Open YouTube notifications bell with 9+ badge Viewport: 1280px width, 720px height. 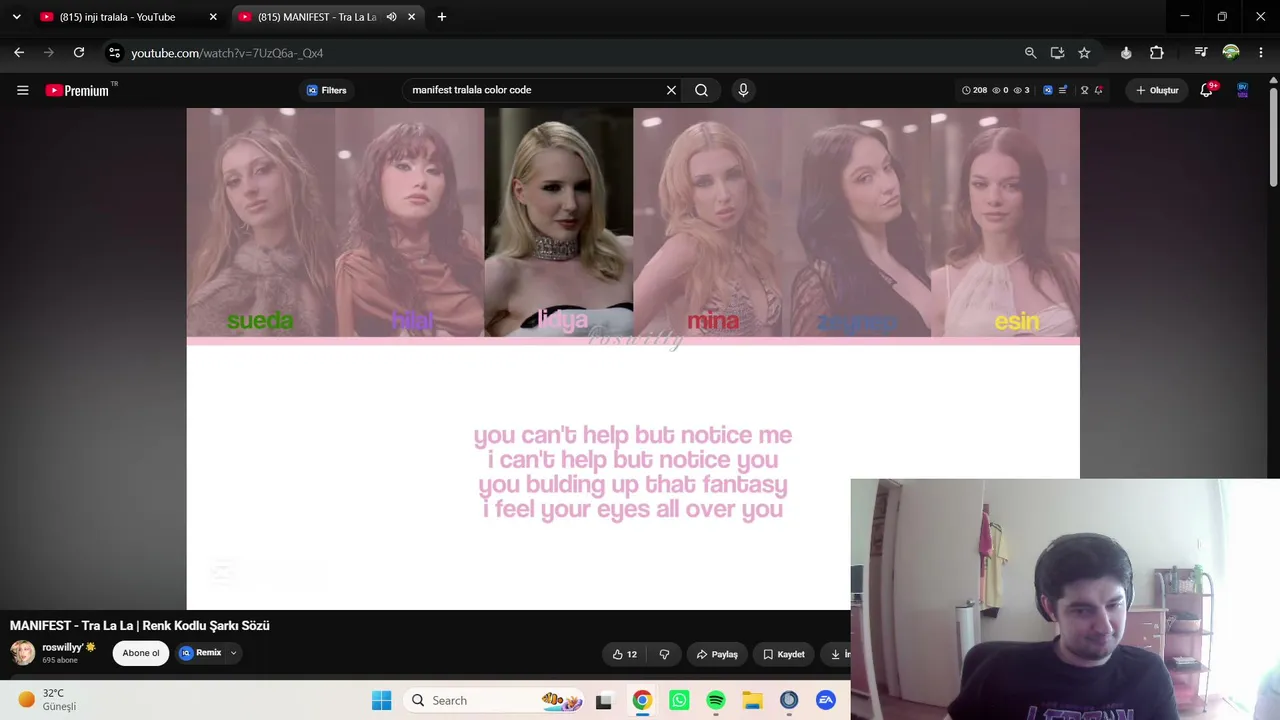pyautogui.click(x=1207, y=90)
